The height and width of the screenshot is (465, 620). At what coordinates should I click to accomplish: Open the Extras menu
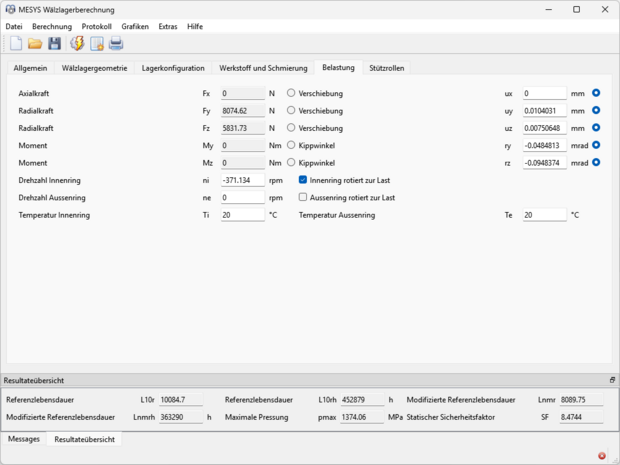click(168, 26)
